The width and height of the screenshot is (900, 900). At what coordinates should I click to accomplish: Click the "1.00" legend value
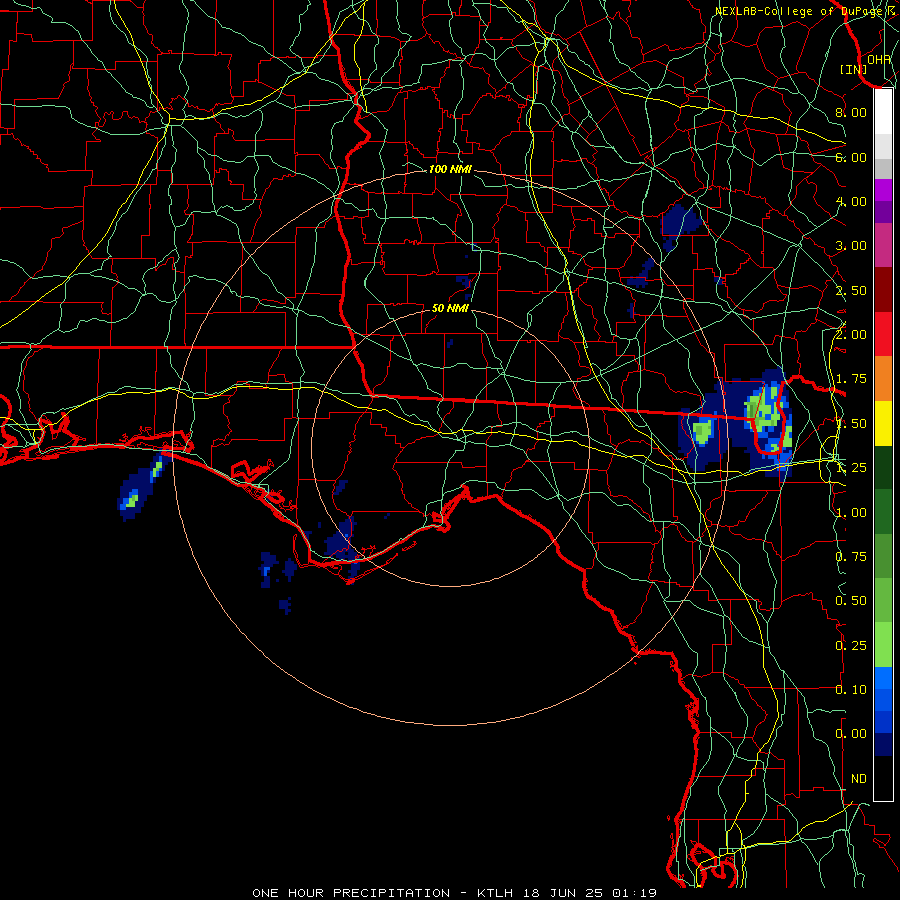[851, 513]
